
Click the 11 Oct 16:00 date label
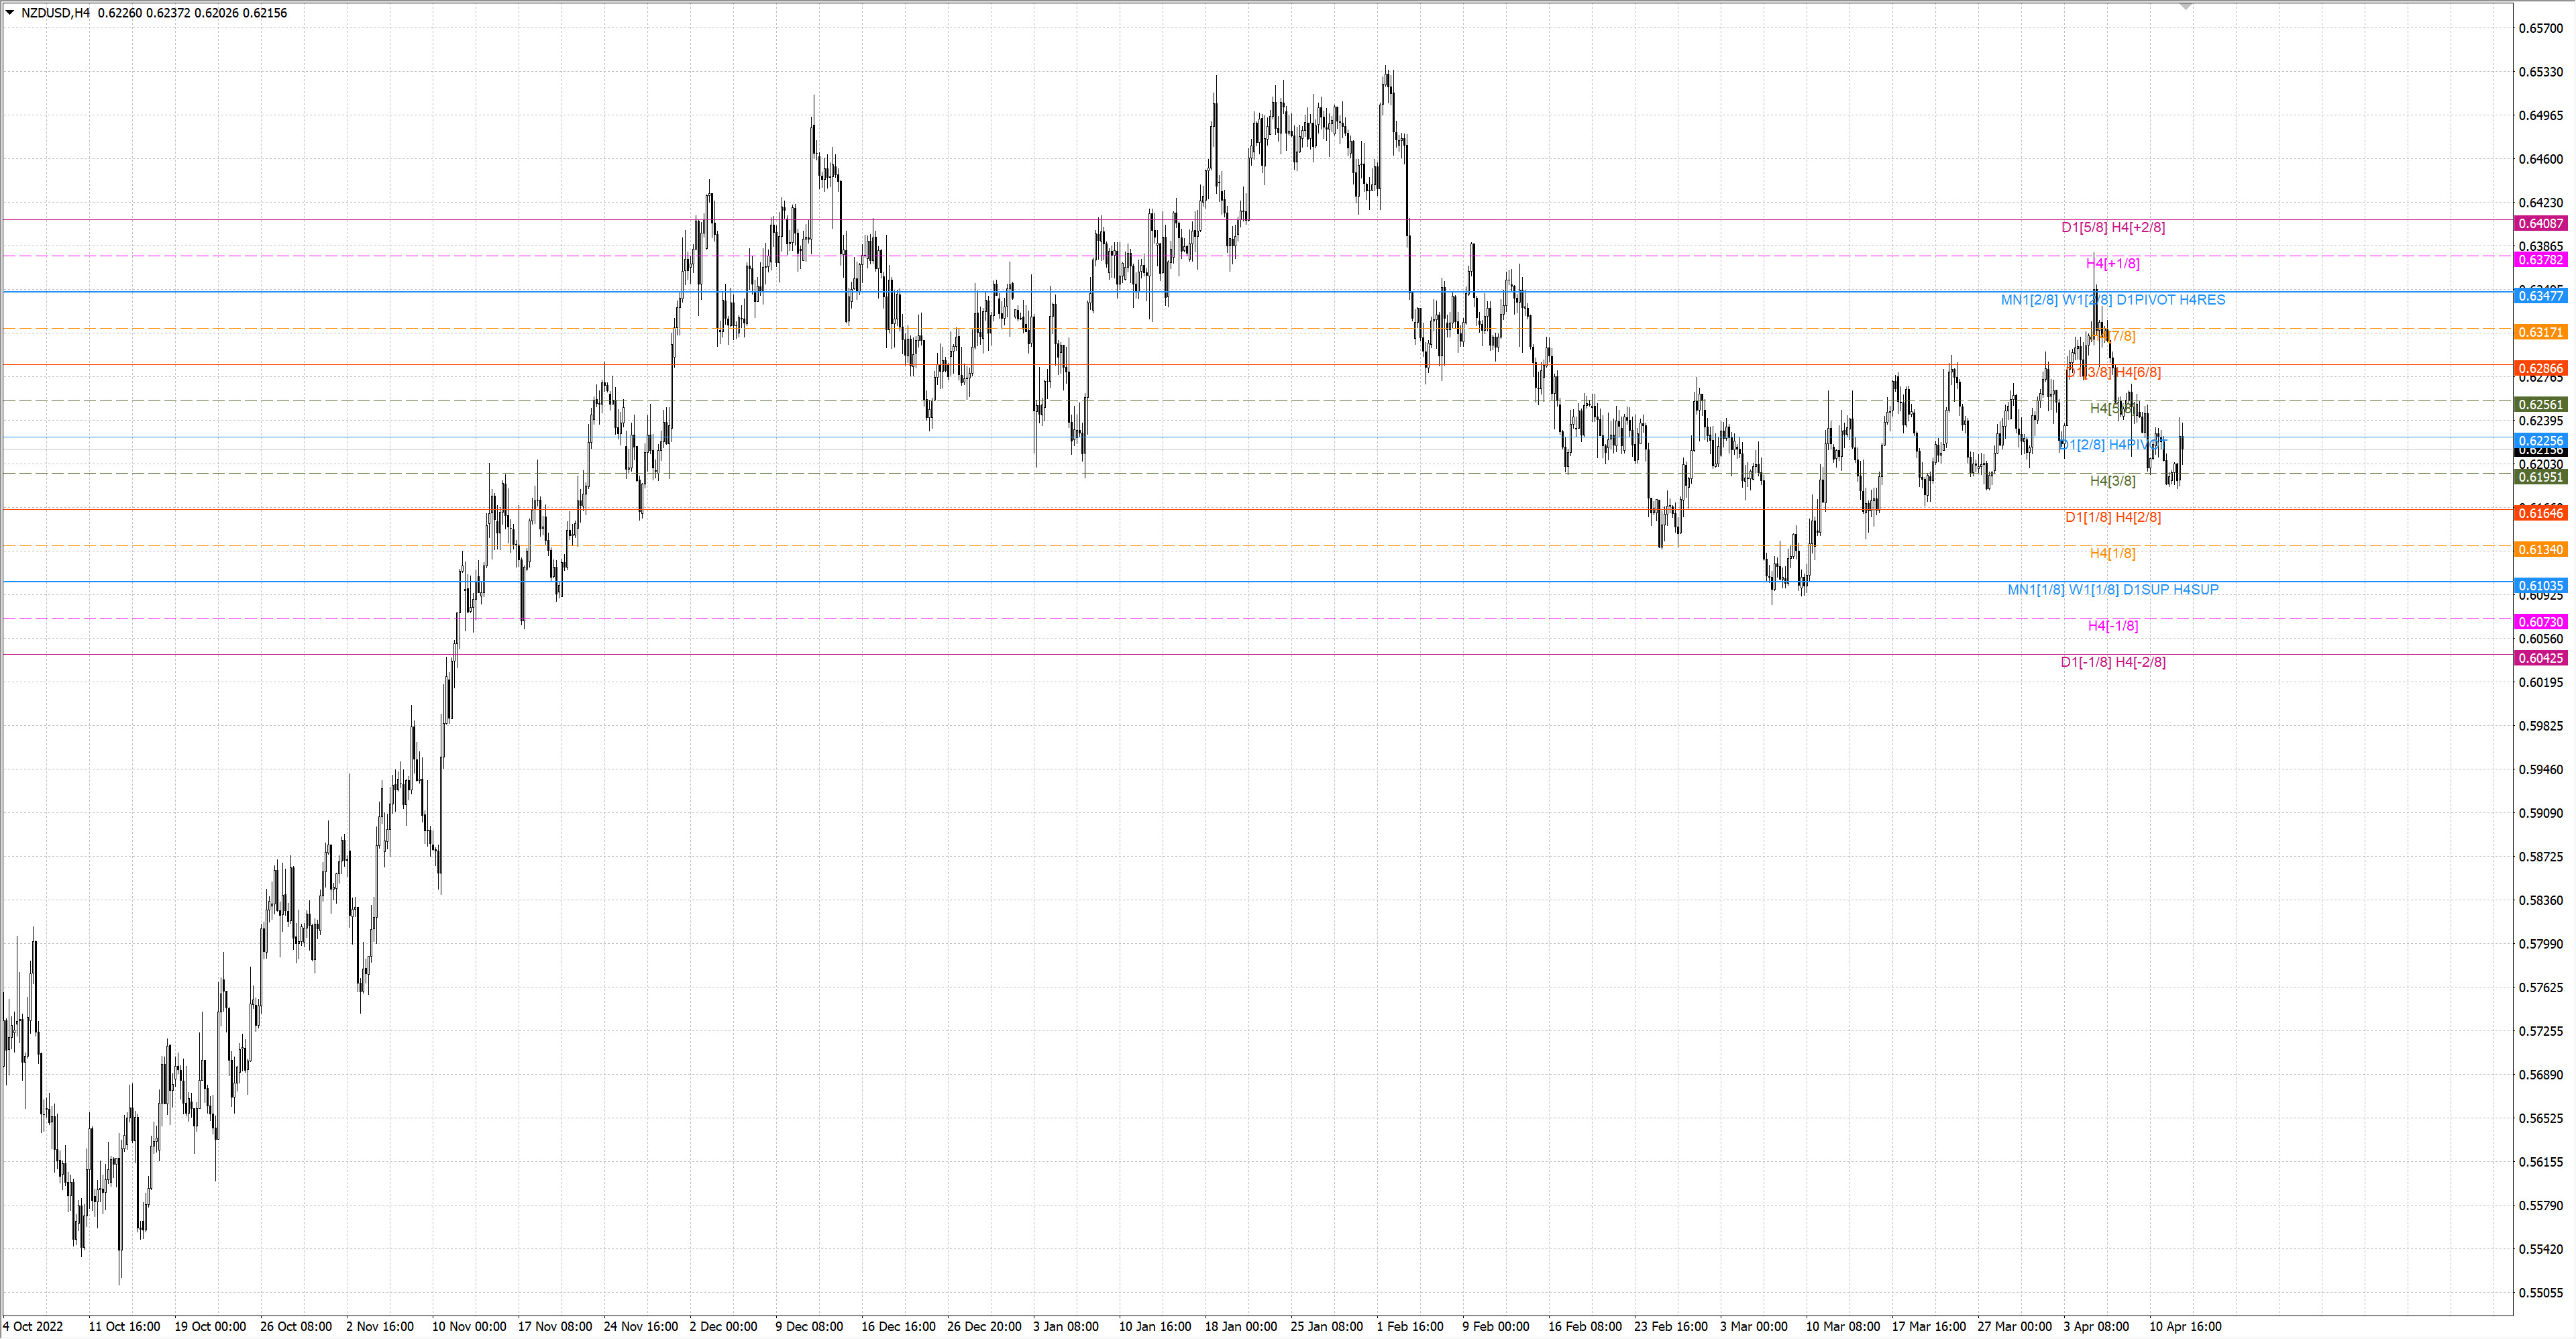[x=124, y=1326]
